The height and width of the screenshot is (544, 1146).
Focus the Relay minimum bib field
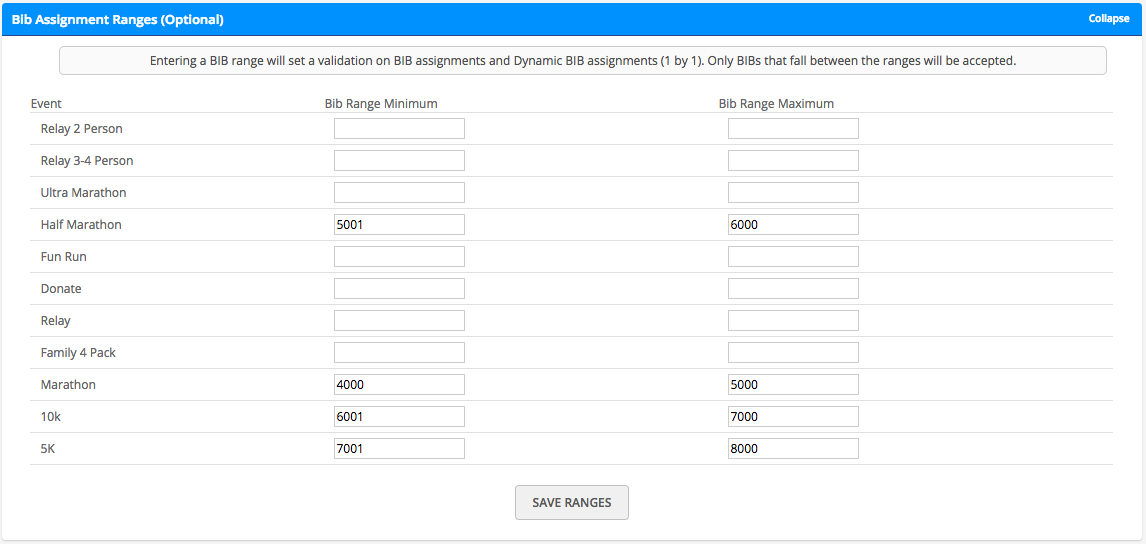click(399, 320)
